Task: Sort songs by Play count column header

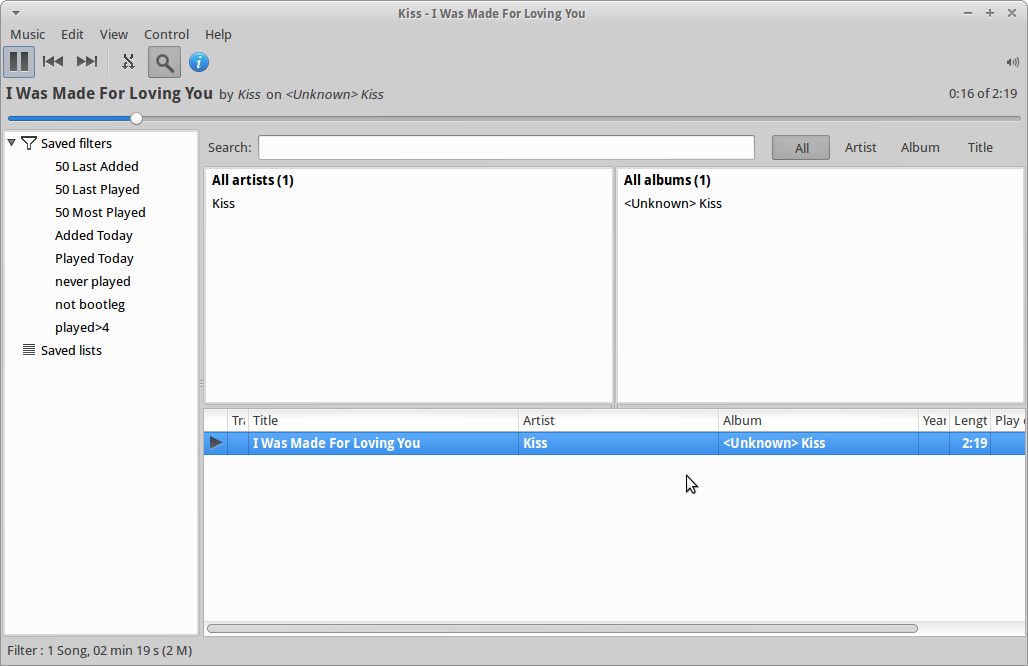Action: point(1008,420)
